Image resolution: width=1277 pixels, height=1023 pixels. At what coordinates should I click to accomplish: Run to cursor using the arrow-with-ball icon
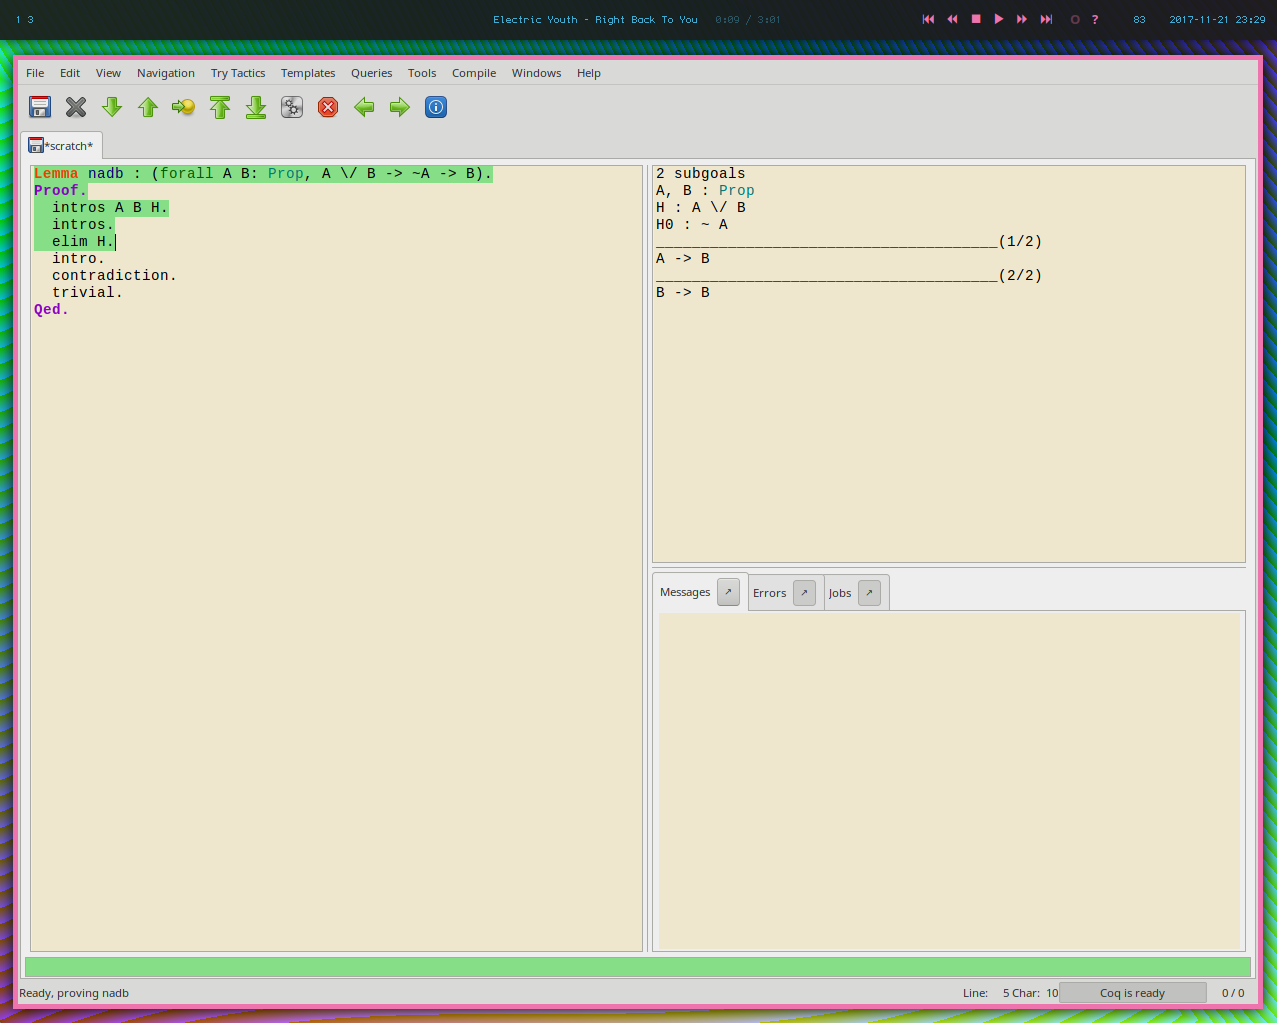coord(183,107)
